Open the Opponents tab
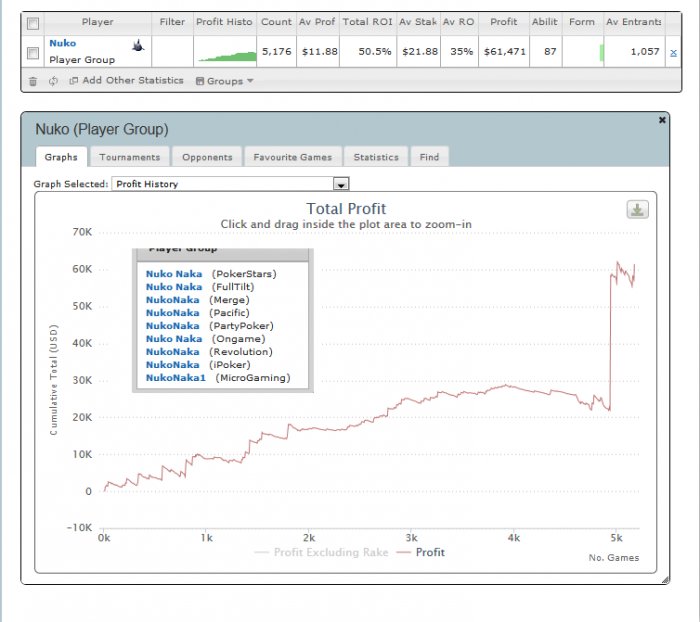The height and width of the screenshot is (622, 700). coord(207,157)
